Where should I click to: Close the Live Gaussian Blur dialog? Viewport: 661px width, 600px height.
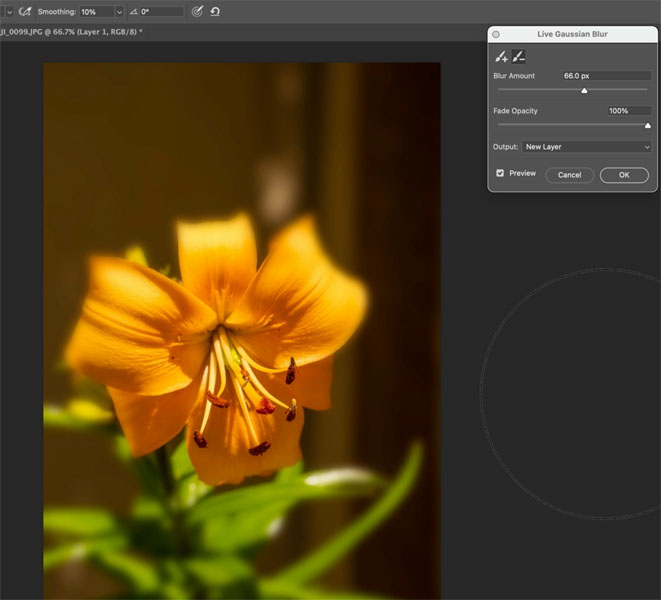coord(496,34)
